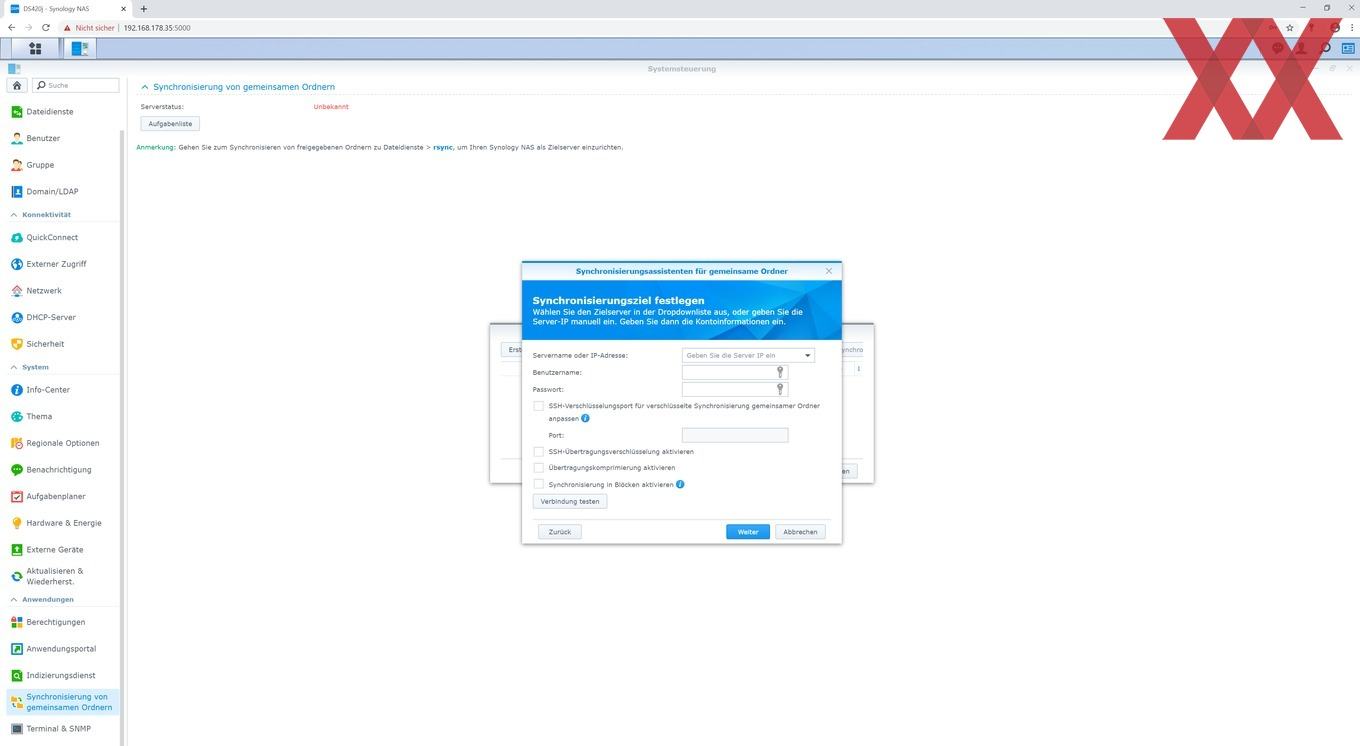1360x746 pixels.
Task: Open the DSM main menu grid icon
Action: tap(35, 48)
